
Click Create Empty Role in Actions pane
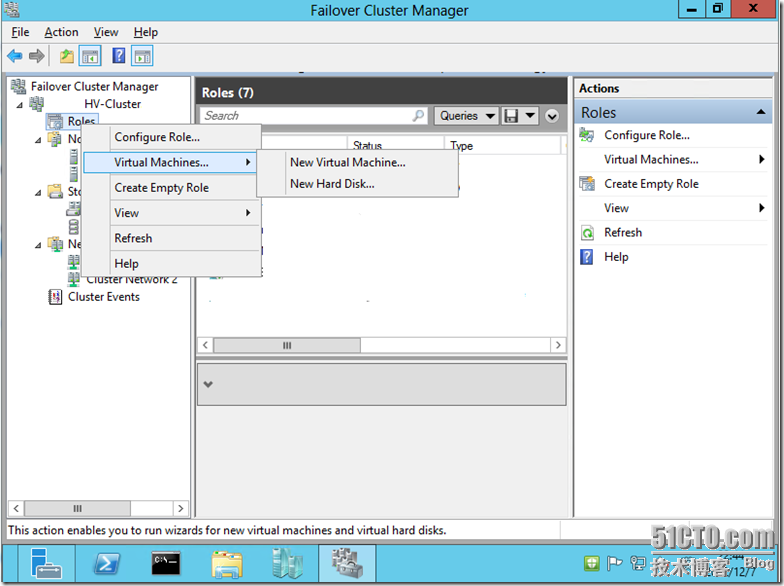tap(651, 184)
